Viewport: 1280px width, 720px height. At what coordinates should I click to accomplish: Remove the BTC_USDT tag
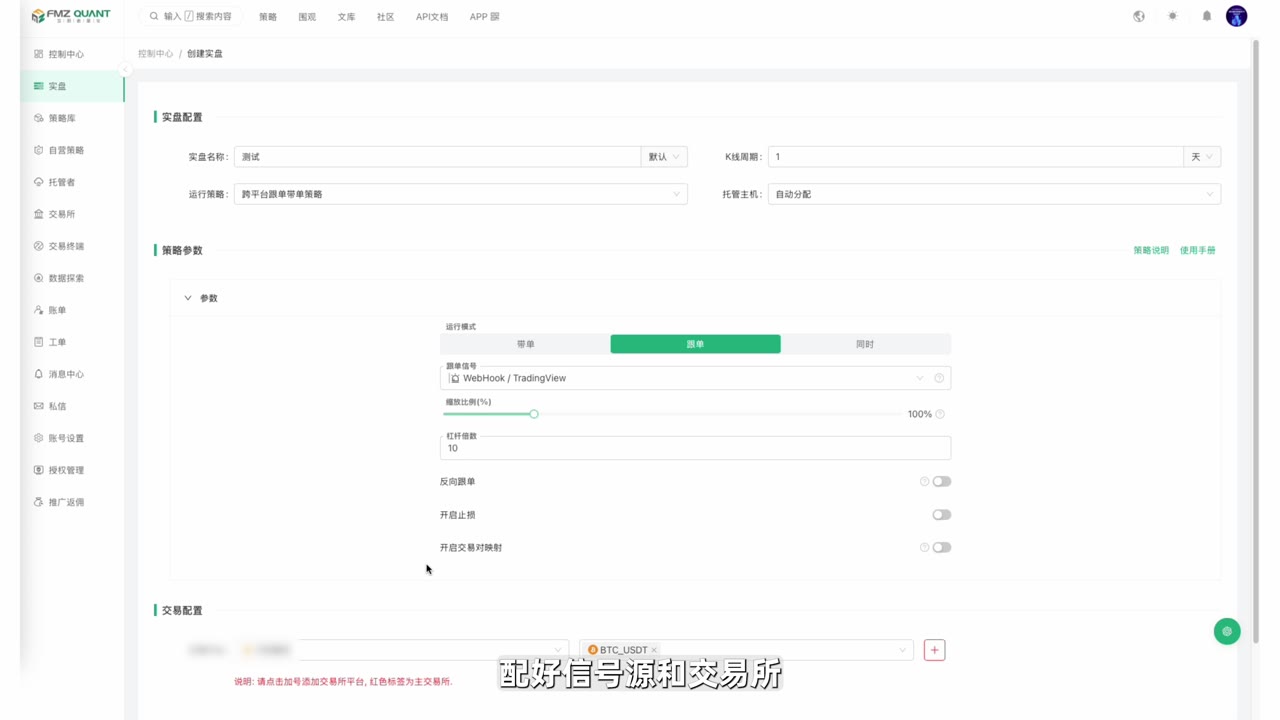654,650
